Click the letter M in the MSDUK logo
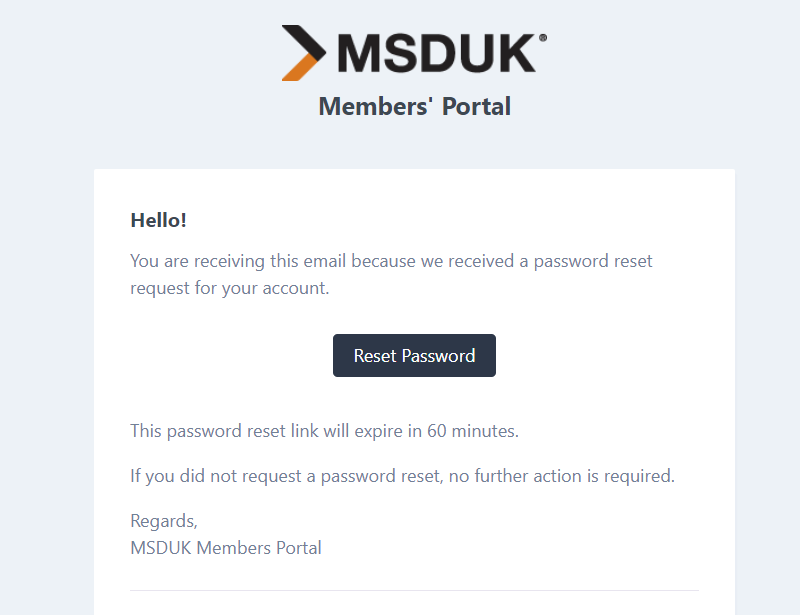This screenshot has height=615, width=800. pos(359,54)
